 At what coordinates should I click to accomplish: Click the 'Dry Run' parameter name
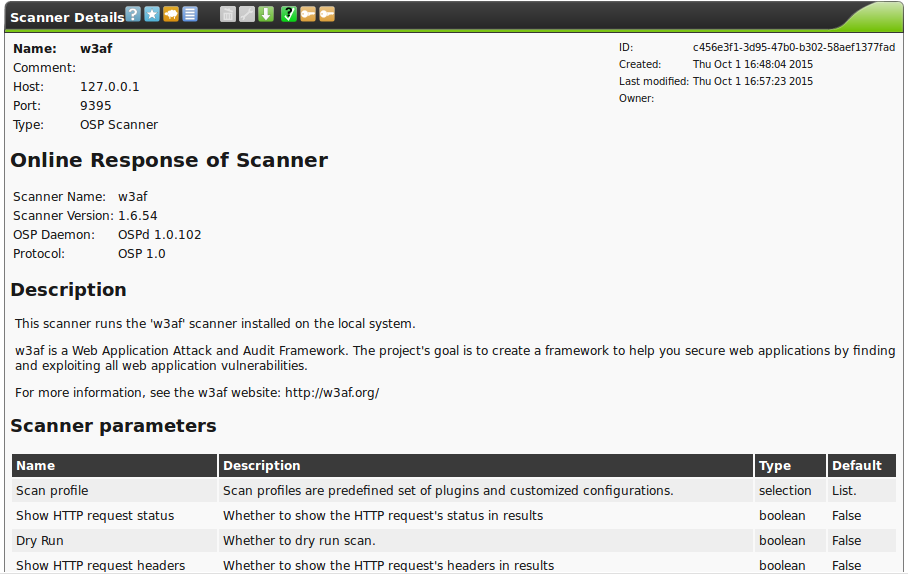click(x=39, y=540)
